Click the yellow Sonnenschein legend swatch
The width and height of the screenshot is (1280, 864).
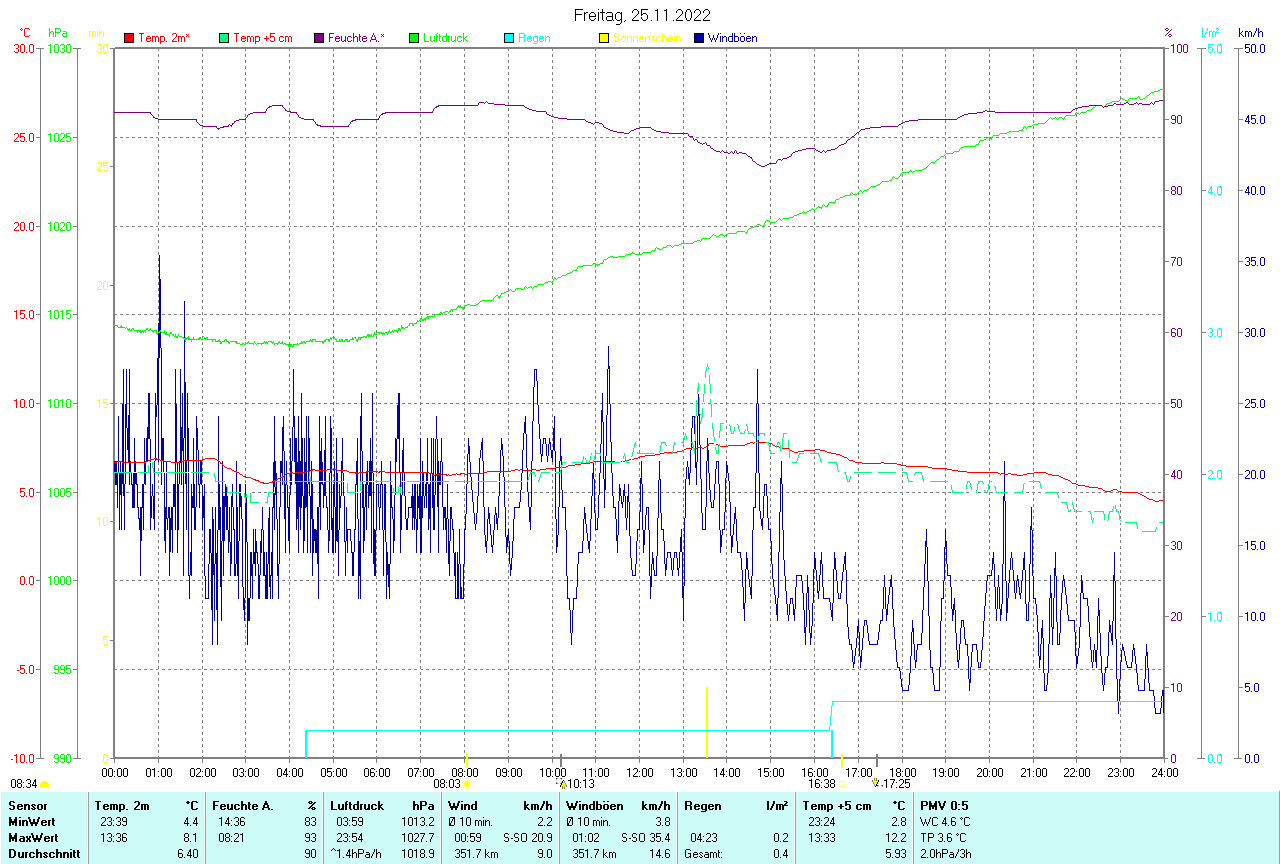(x=603, y=38)
